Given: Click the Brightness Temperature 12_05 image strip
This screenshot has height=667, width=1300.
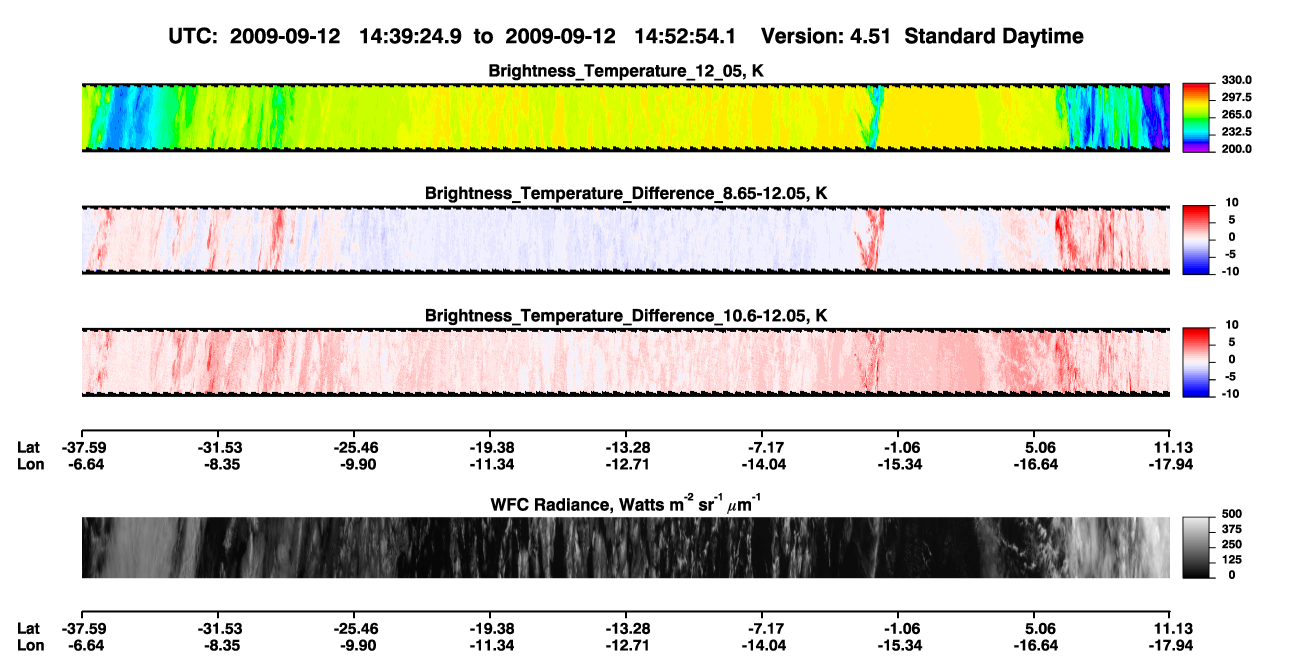Looking at the screenshot, I should (625, 117).
